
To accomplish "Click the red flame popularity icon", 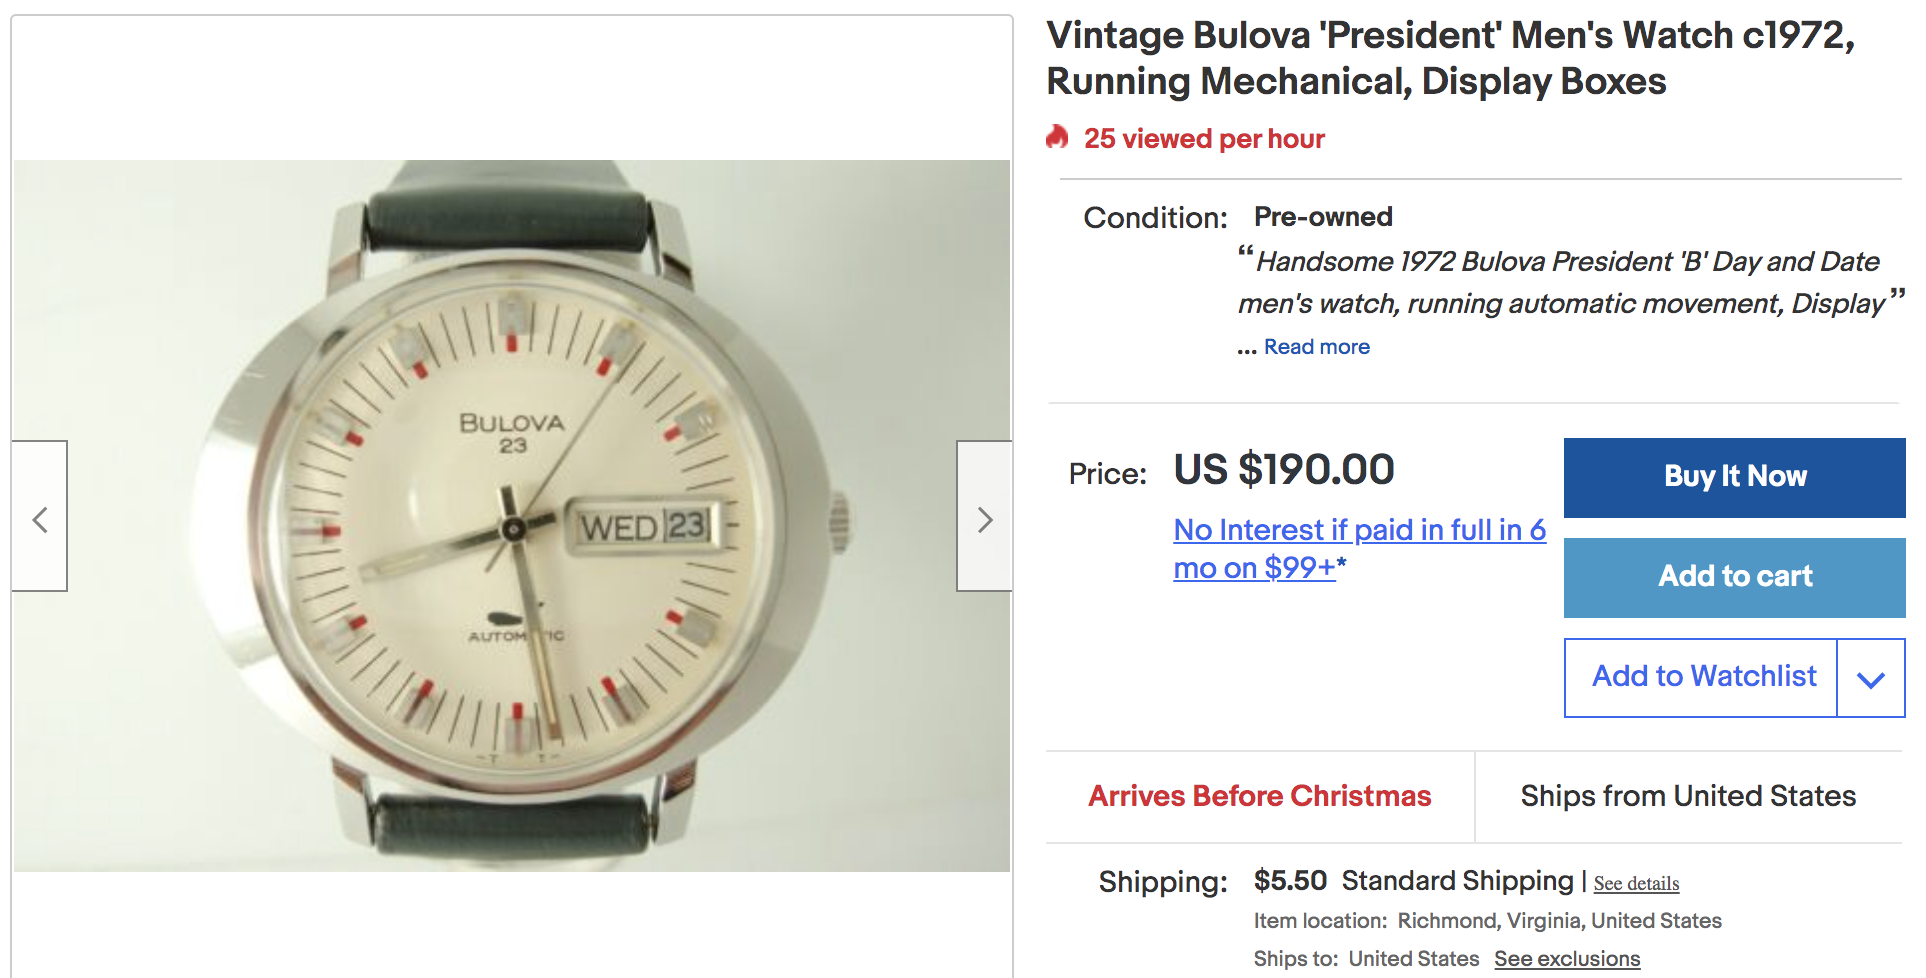I will point(1057,137).
